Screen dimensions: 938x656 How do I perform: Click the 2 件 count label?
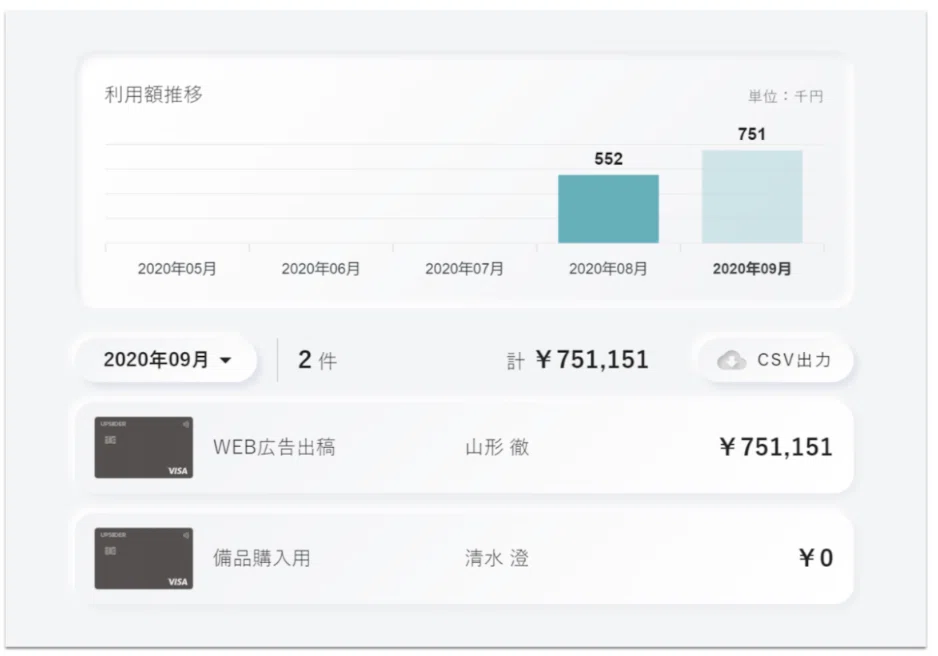(x=318, y=360)
